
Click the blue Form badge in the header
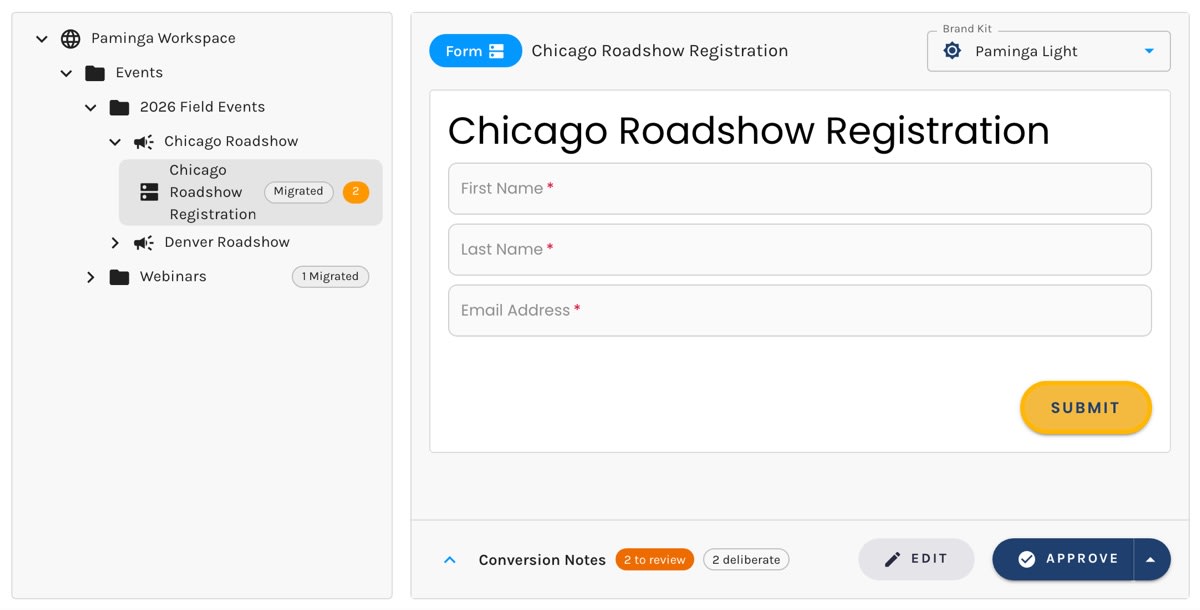(475, 51)
